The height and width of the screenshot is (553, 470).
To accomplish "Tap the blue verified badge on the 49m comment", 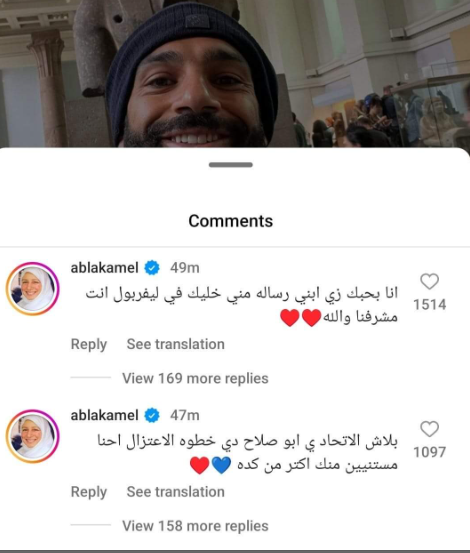I will coord(152,268).
